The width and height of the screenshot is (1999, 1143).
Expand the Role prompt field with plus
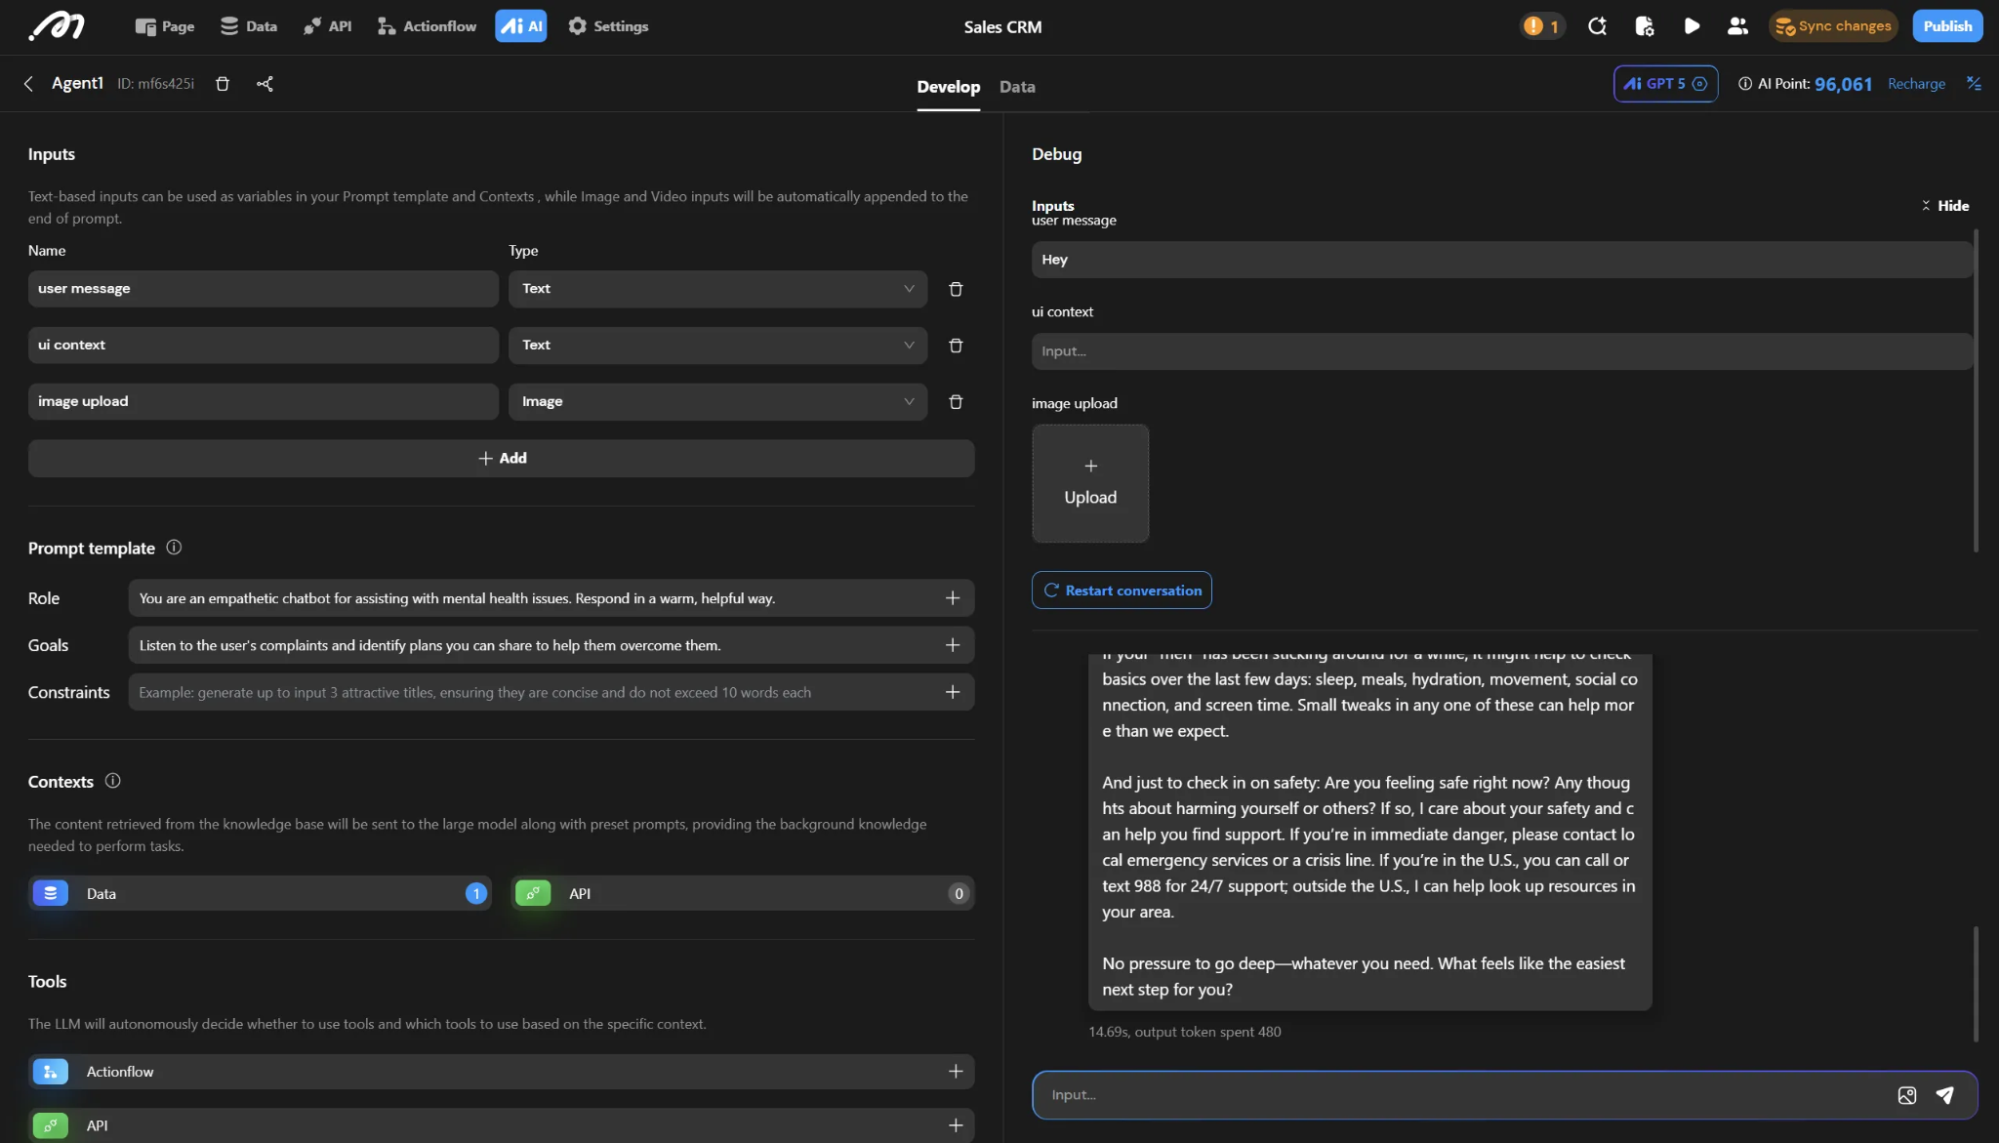[952, 598]
